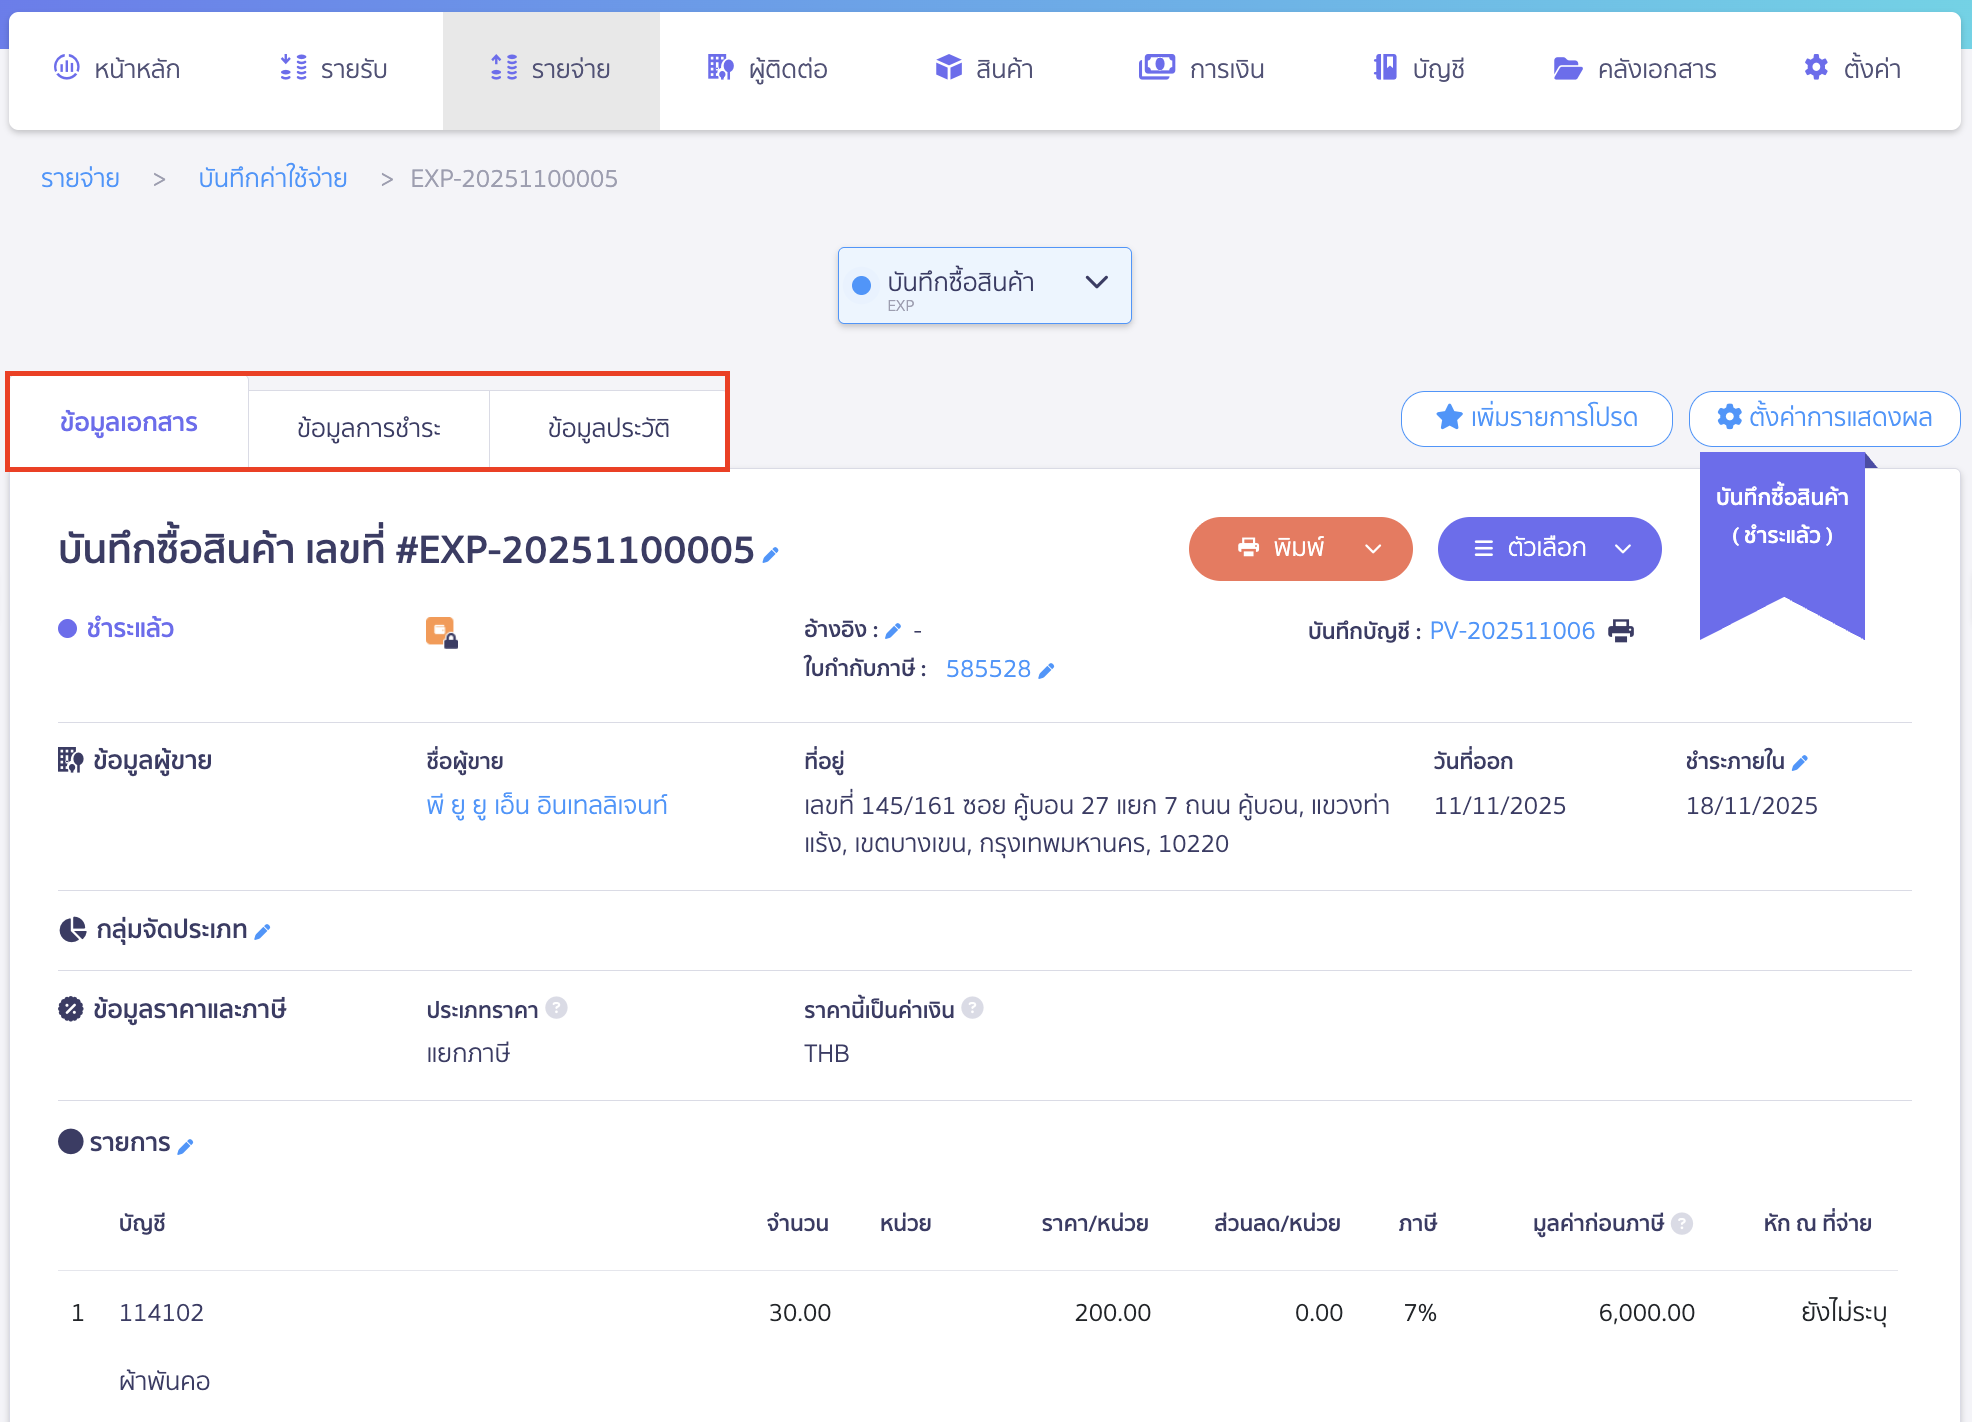The image size is (1972, 1422).
Task: Open the คลังเอกสาร menu
Action: click(x=1635, y=69)
